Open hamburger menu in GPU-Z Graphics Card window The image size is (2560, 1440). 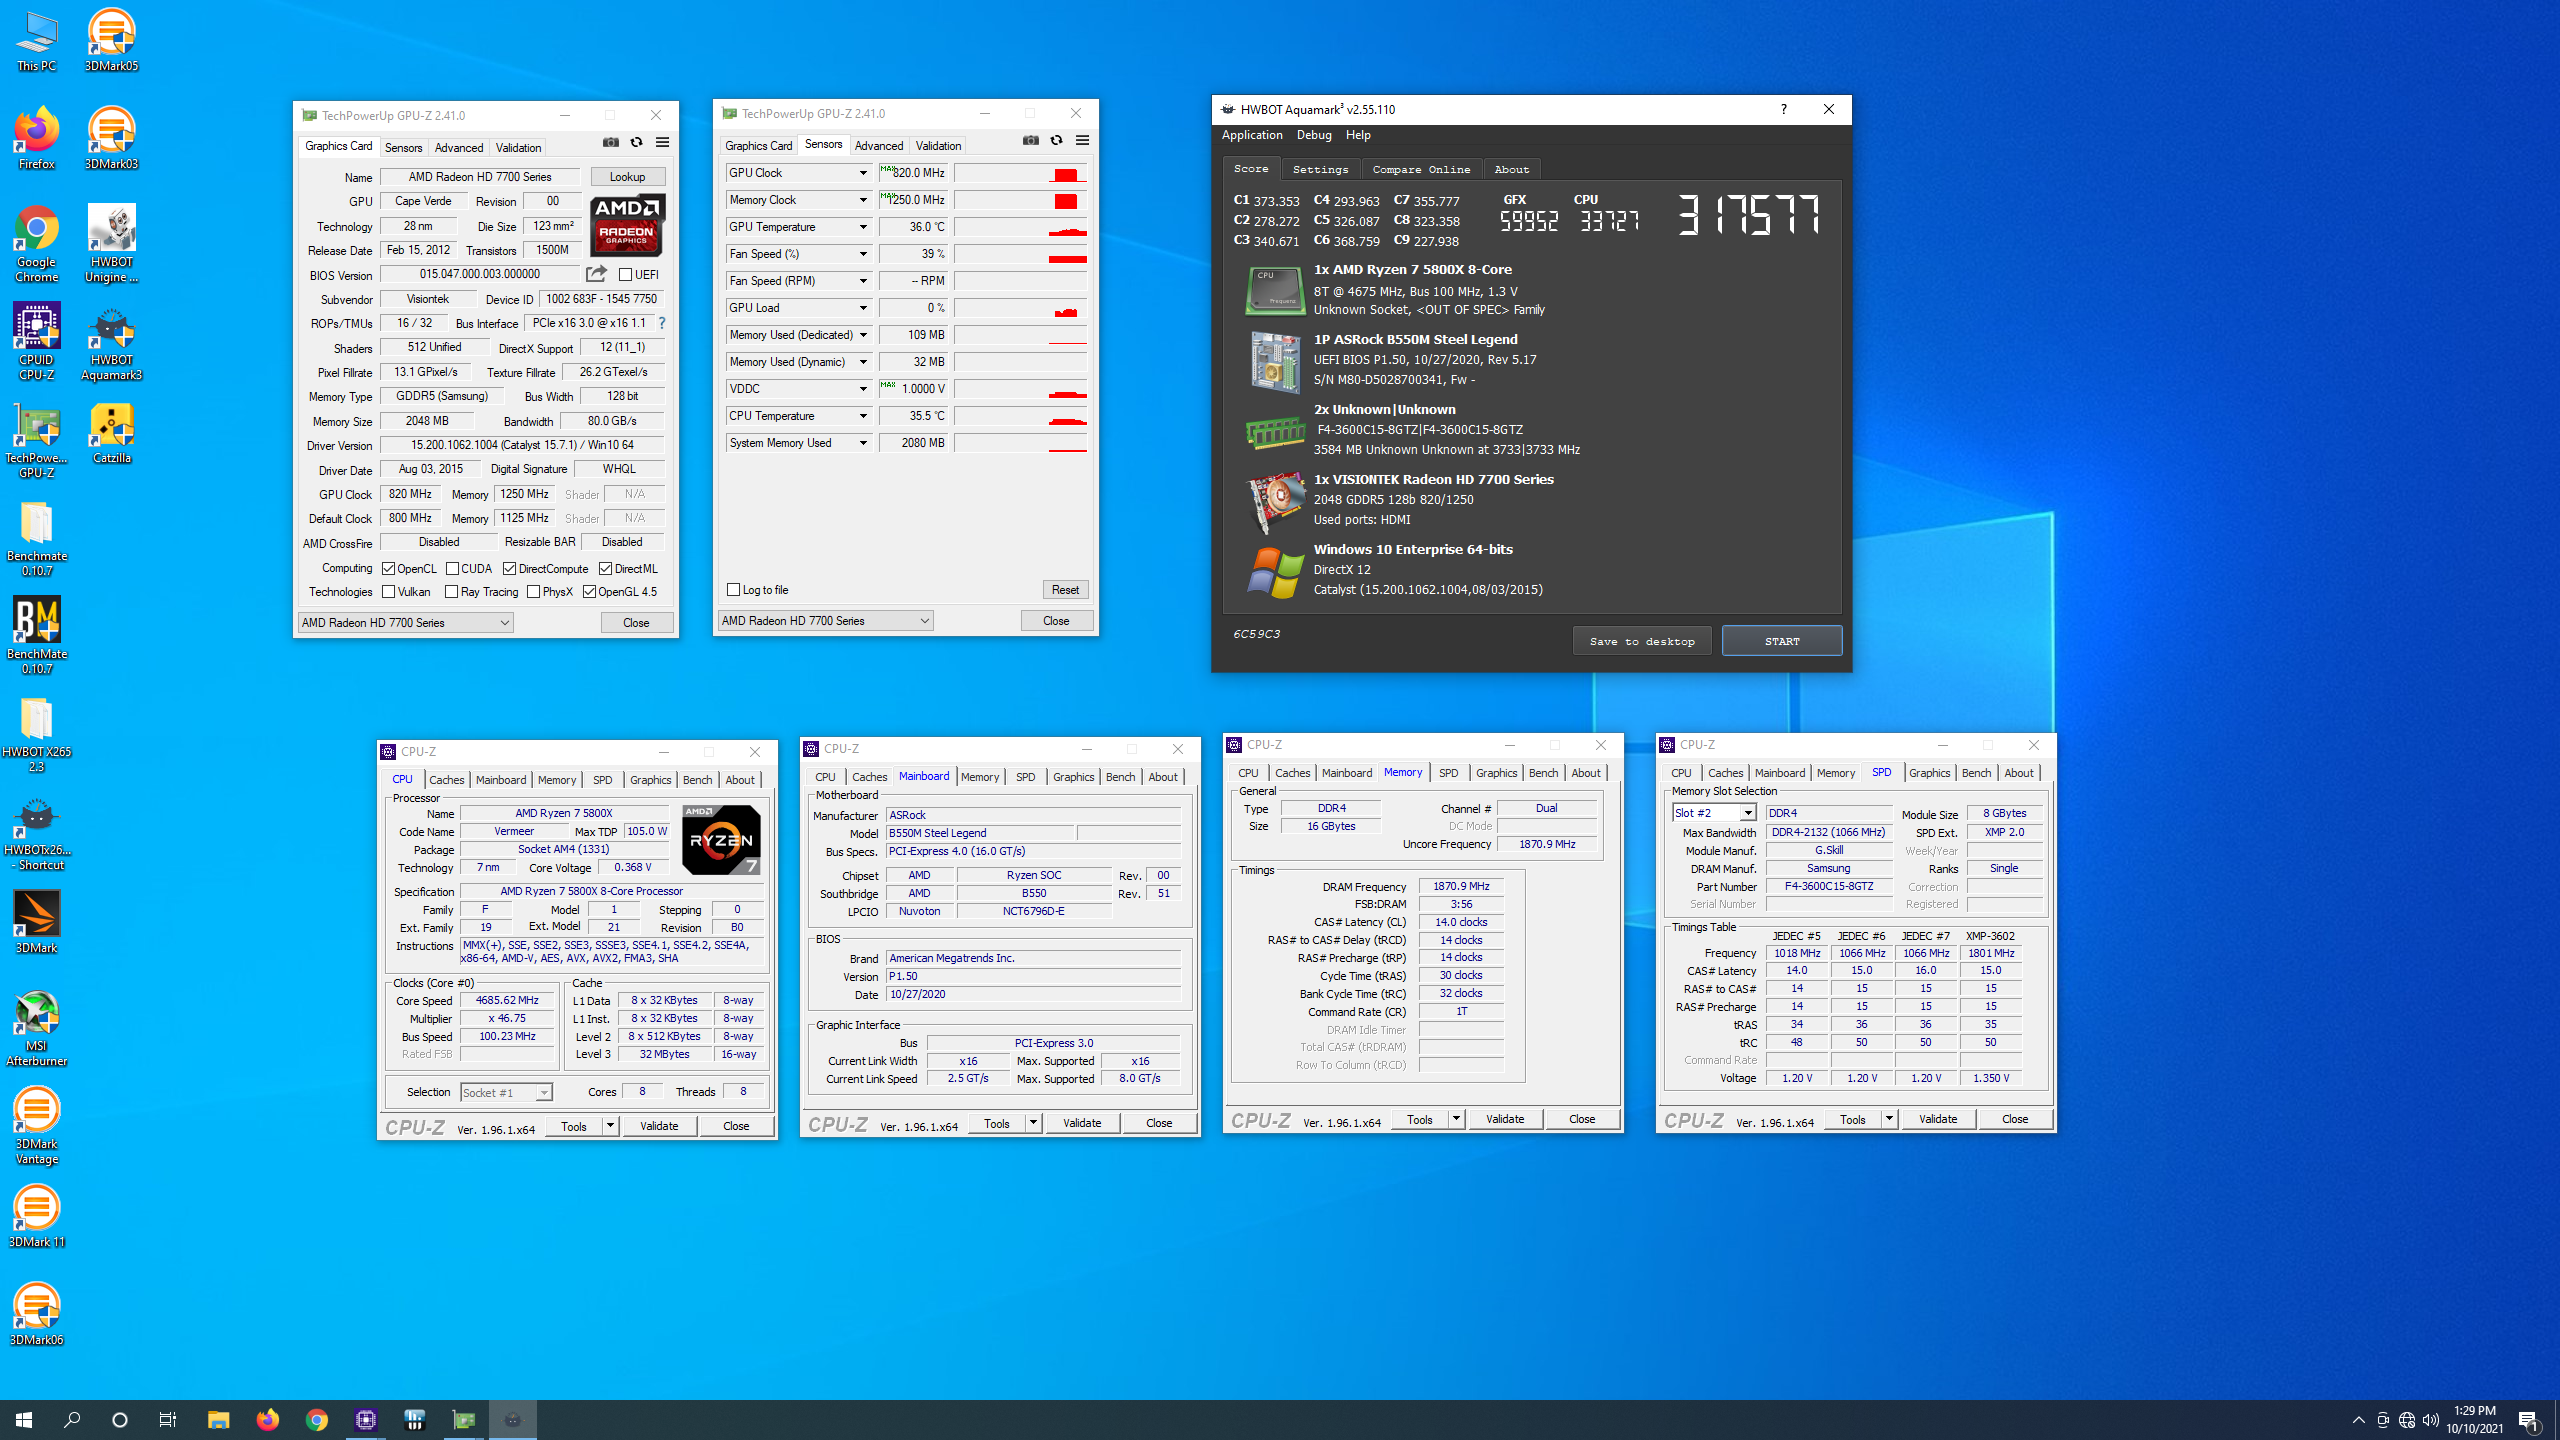coord(662,143)
